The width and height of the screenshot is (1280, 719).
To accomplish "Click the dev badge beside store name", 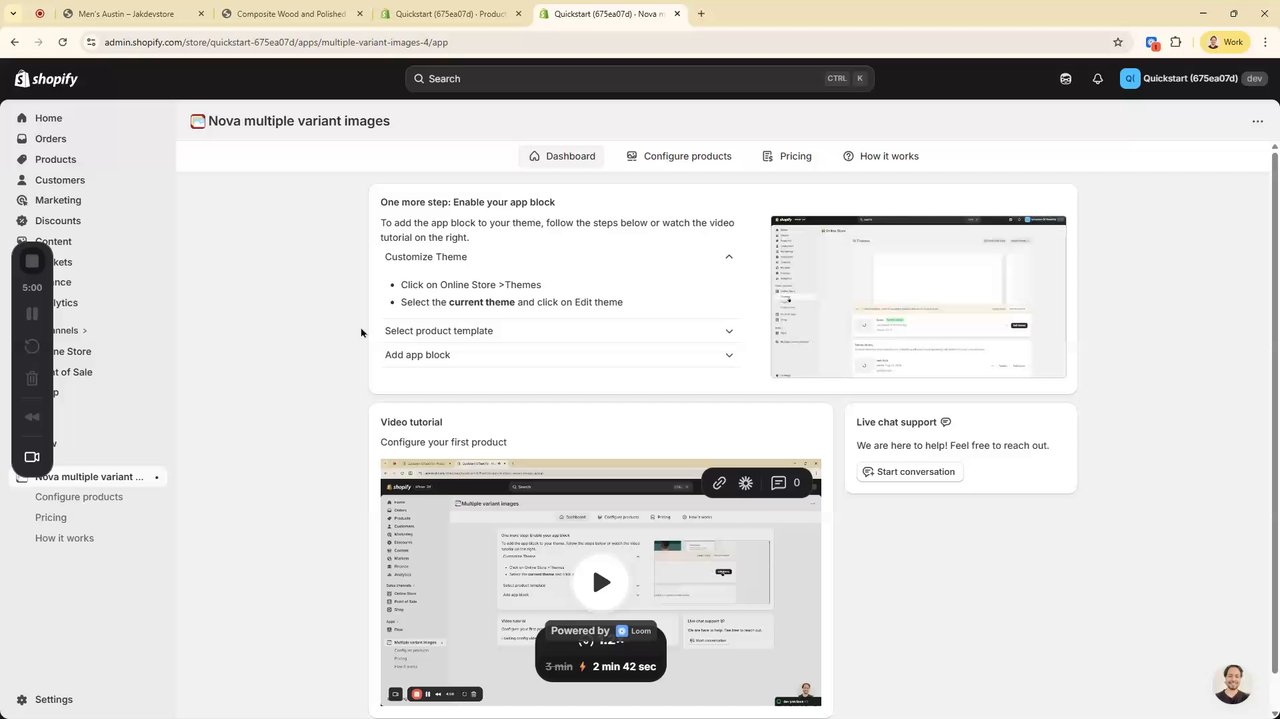I will click(1254, 79).
